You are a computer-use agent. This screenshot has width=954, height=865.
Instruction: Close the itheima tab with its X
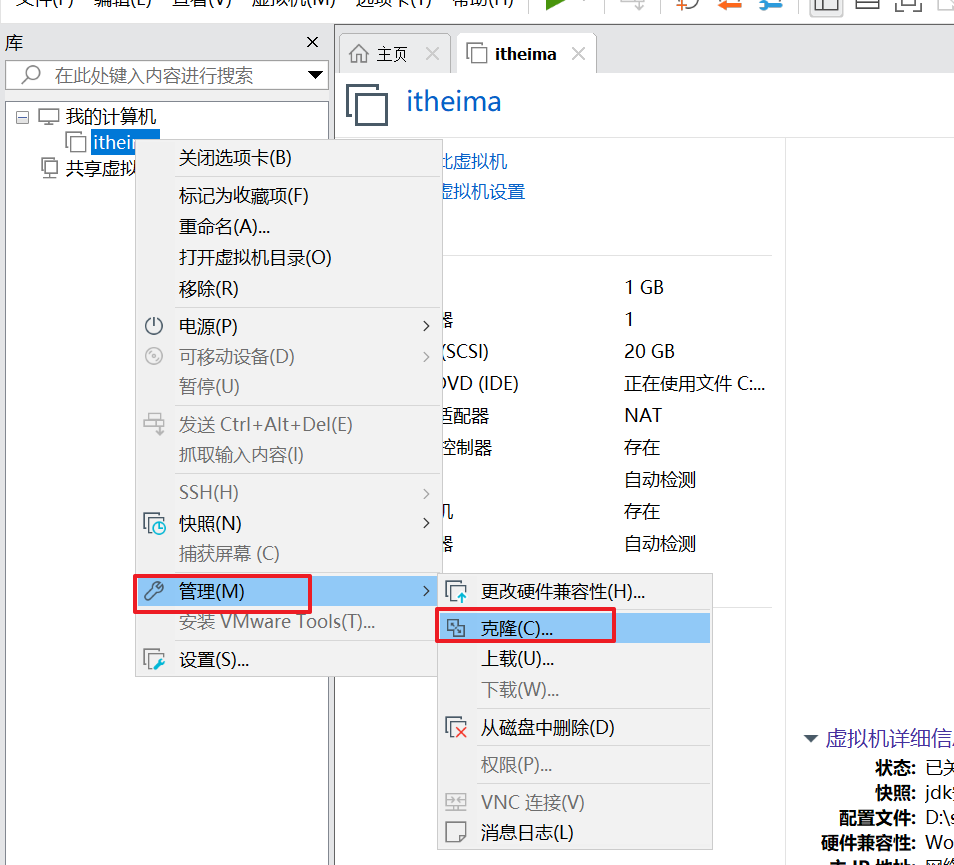(x=579, y=54)
